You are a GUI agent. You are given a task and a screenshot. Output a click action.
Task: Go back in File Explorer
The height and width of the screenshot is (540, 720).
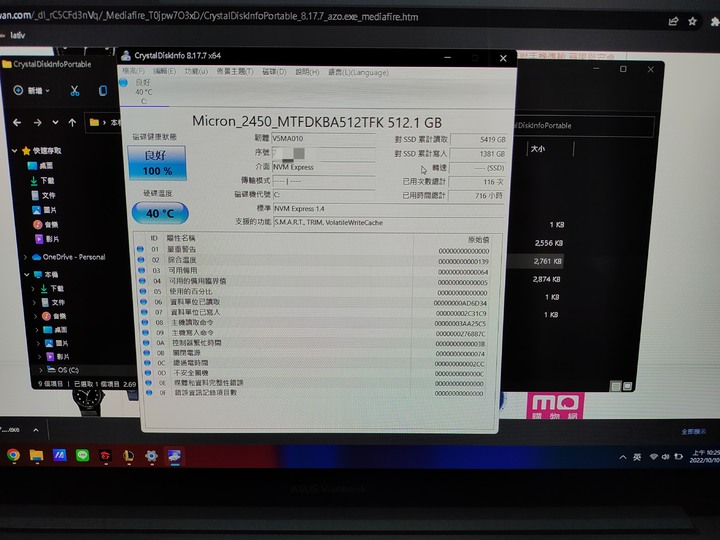click(x=17, y=123)
